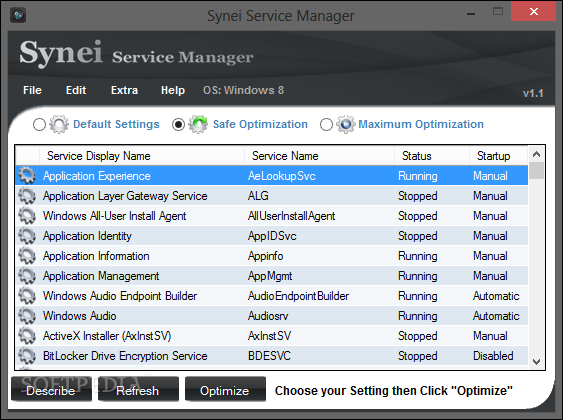563x420 pixels.
Task: Click gear icon of Application Layer Gateway Service row
Action: tap(27, 196)
